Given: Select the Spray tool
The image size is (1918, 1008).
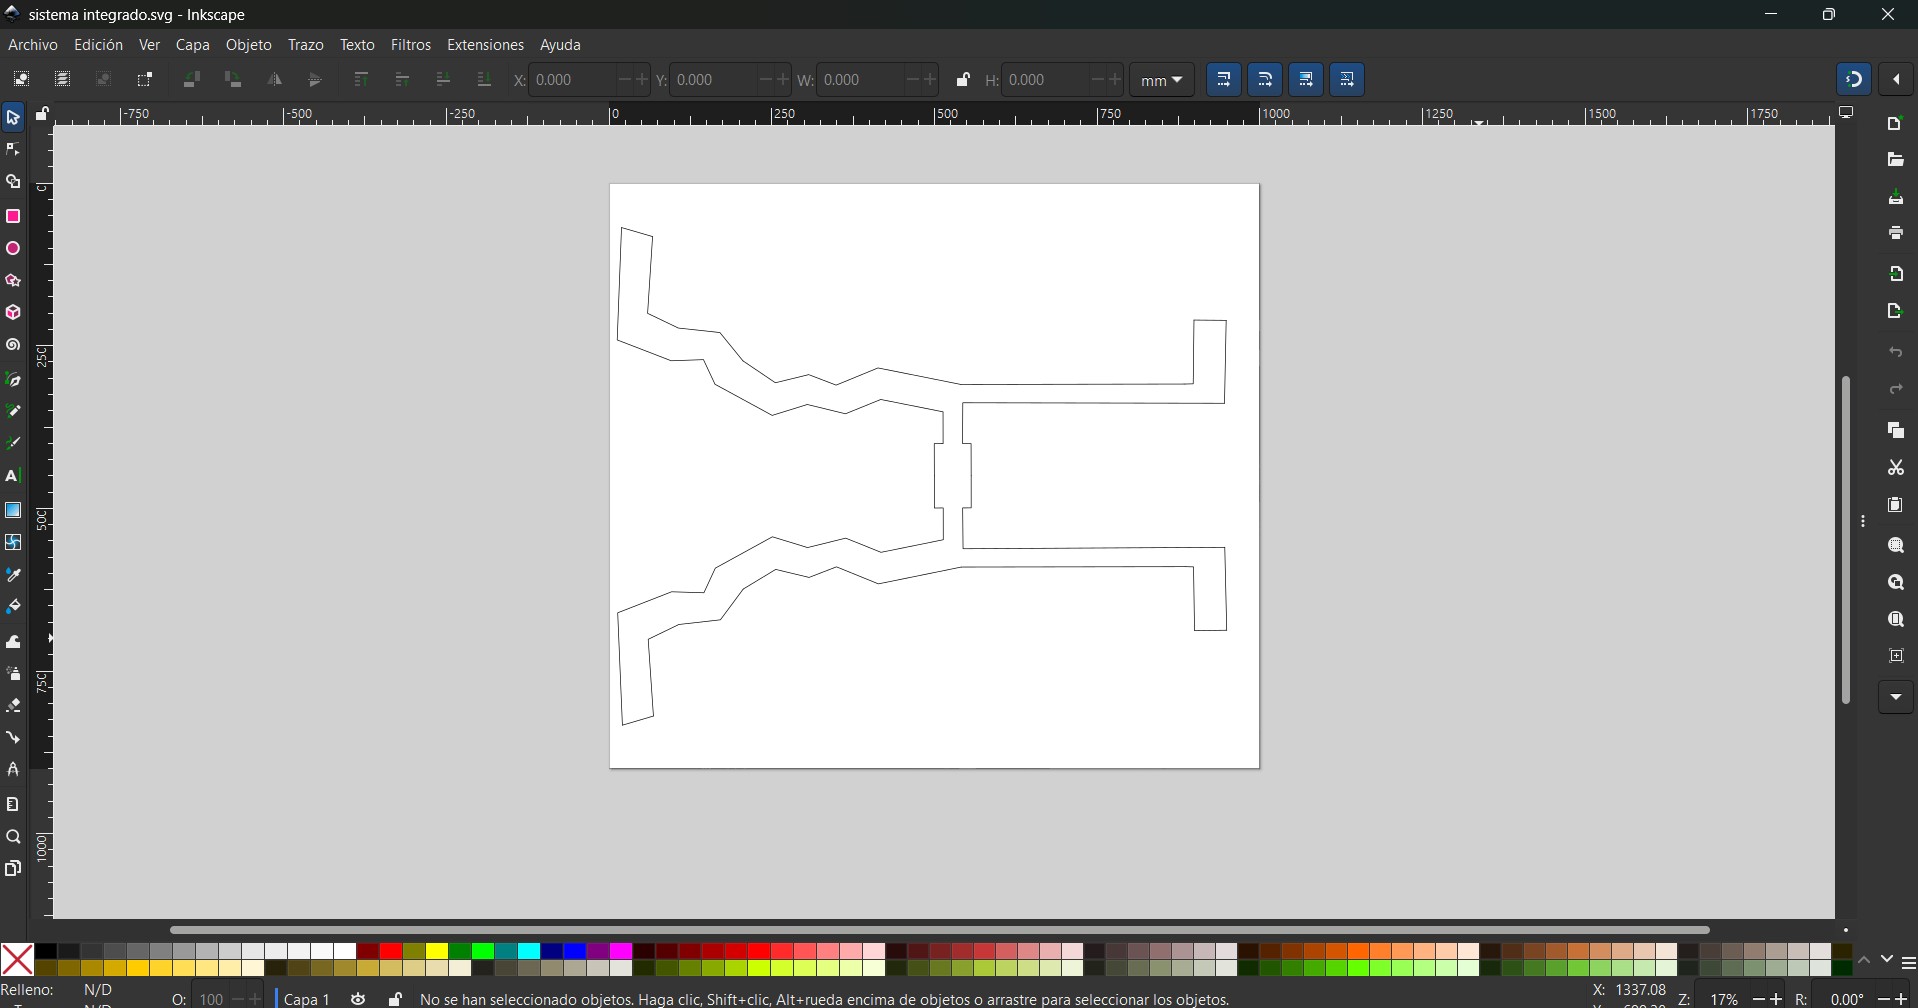Looking at the screenshot, I should tap(13, 673).
